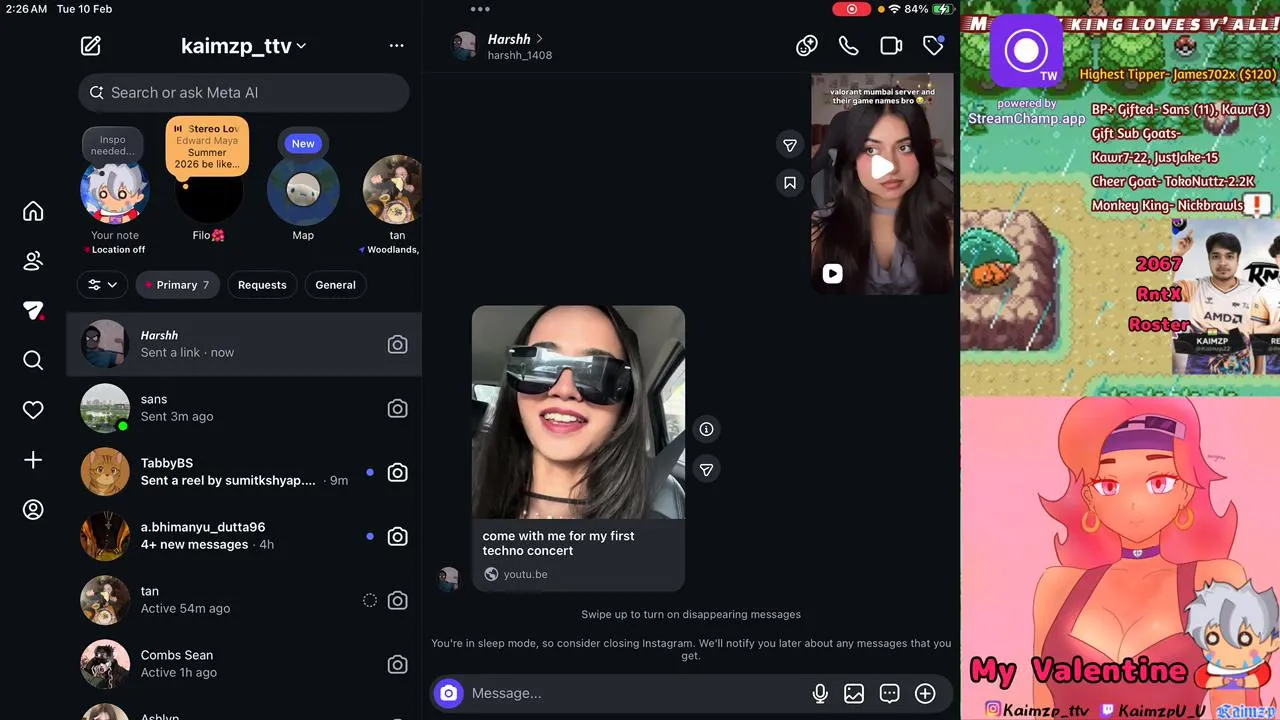Tap camera icon next to TabbyBS chat
This screenshot has height=720, width=1280.
click(397, 472)
